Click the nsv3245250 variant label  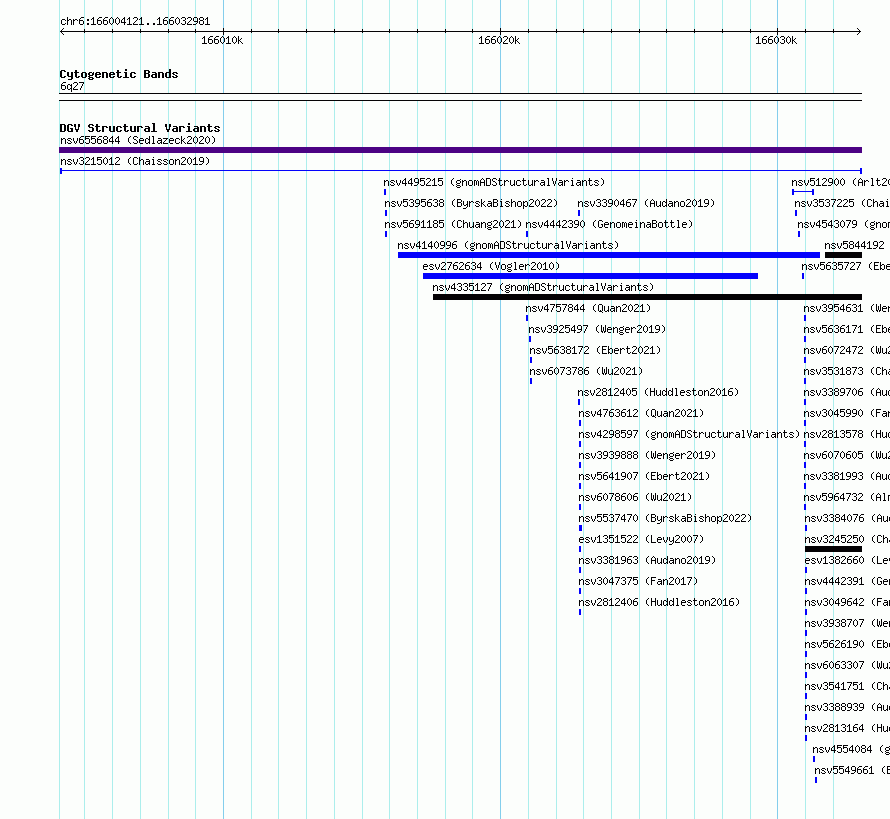[847, 539]
